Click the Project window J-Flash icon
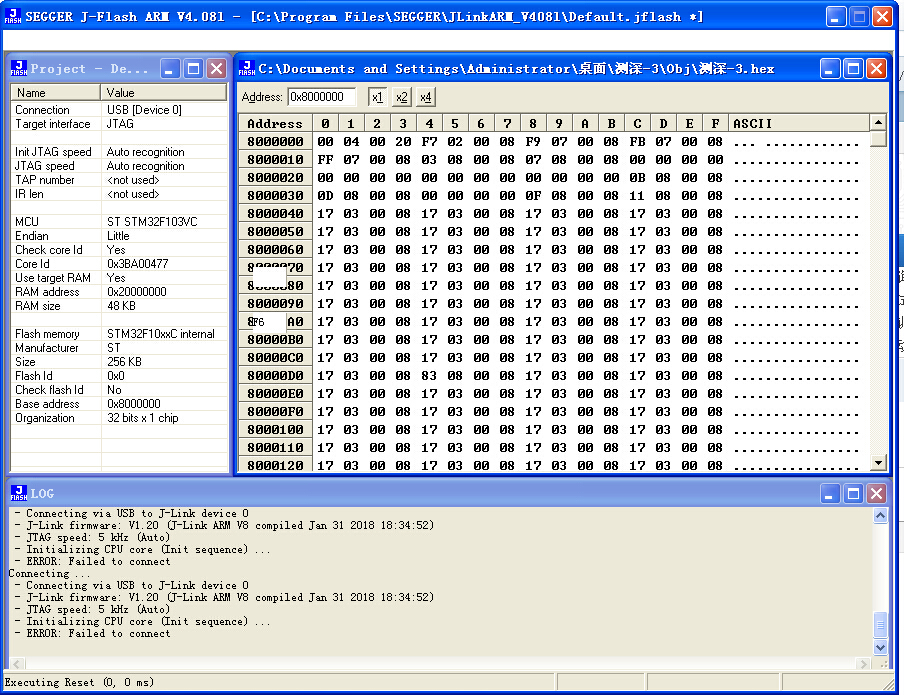 pyautogui.click(x=18, y=68)
